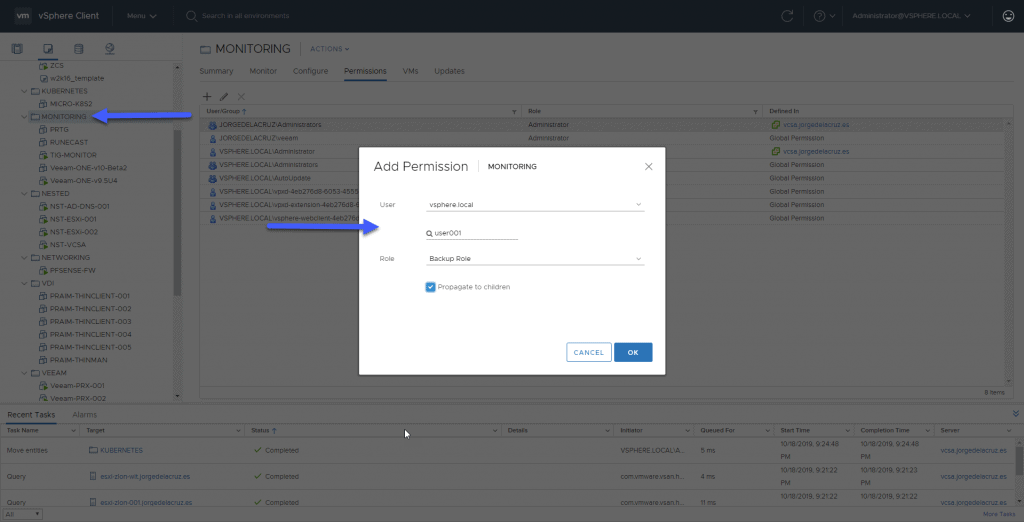The image size is (1024, 522).
Task: Click the search magnifier icon in top bar
Action: pyautogui.click(x=191, y=16)
